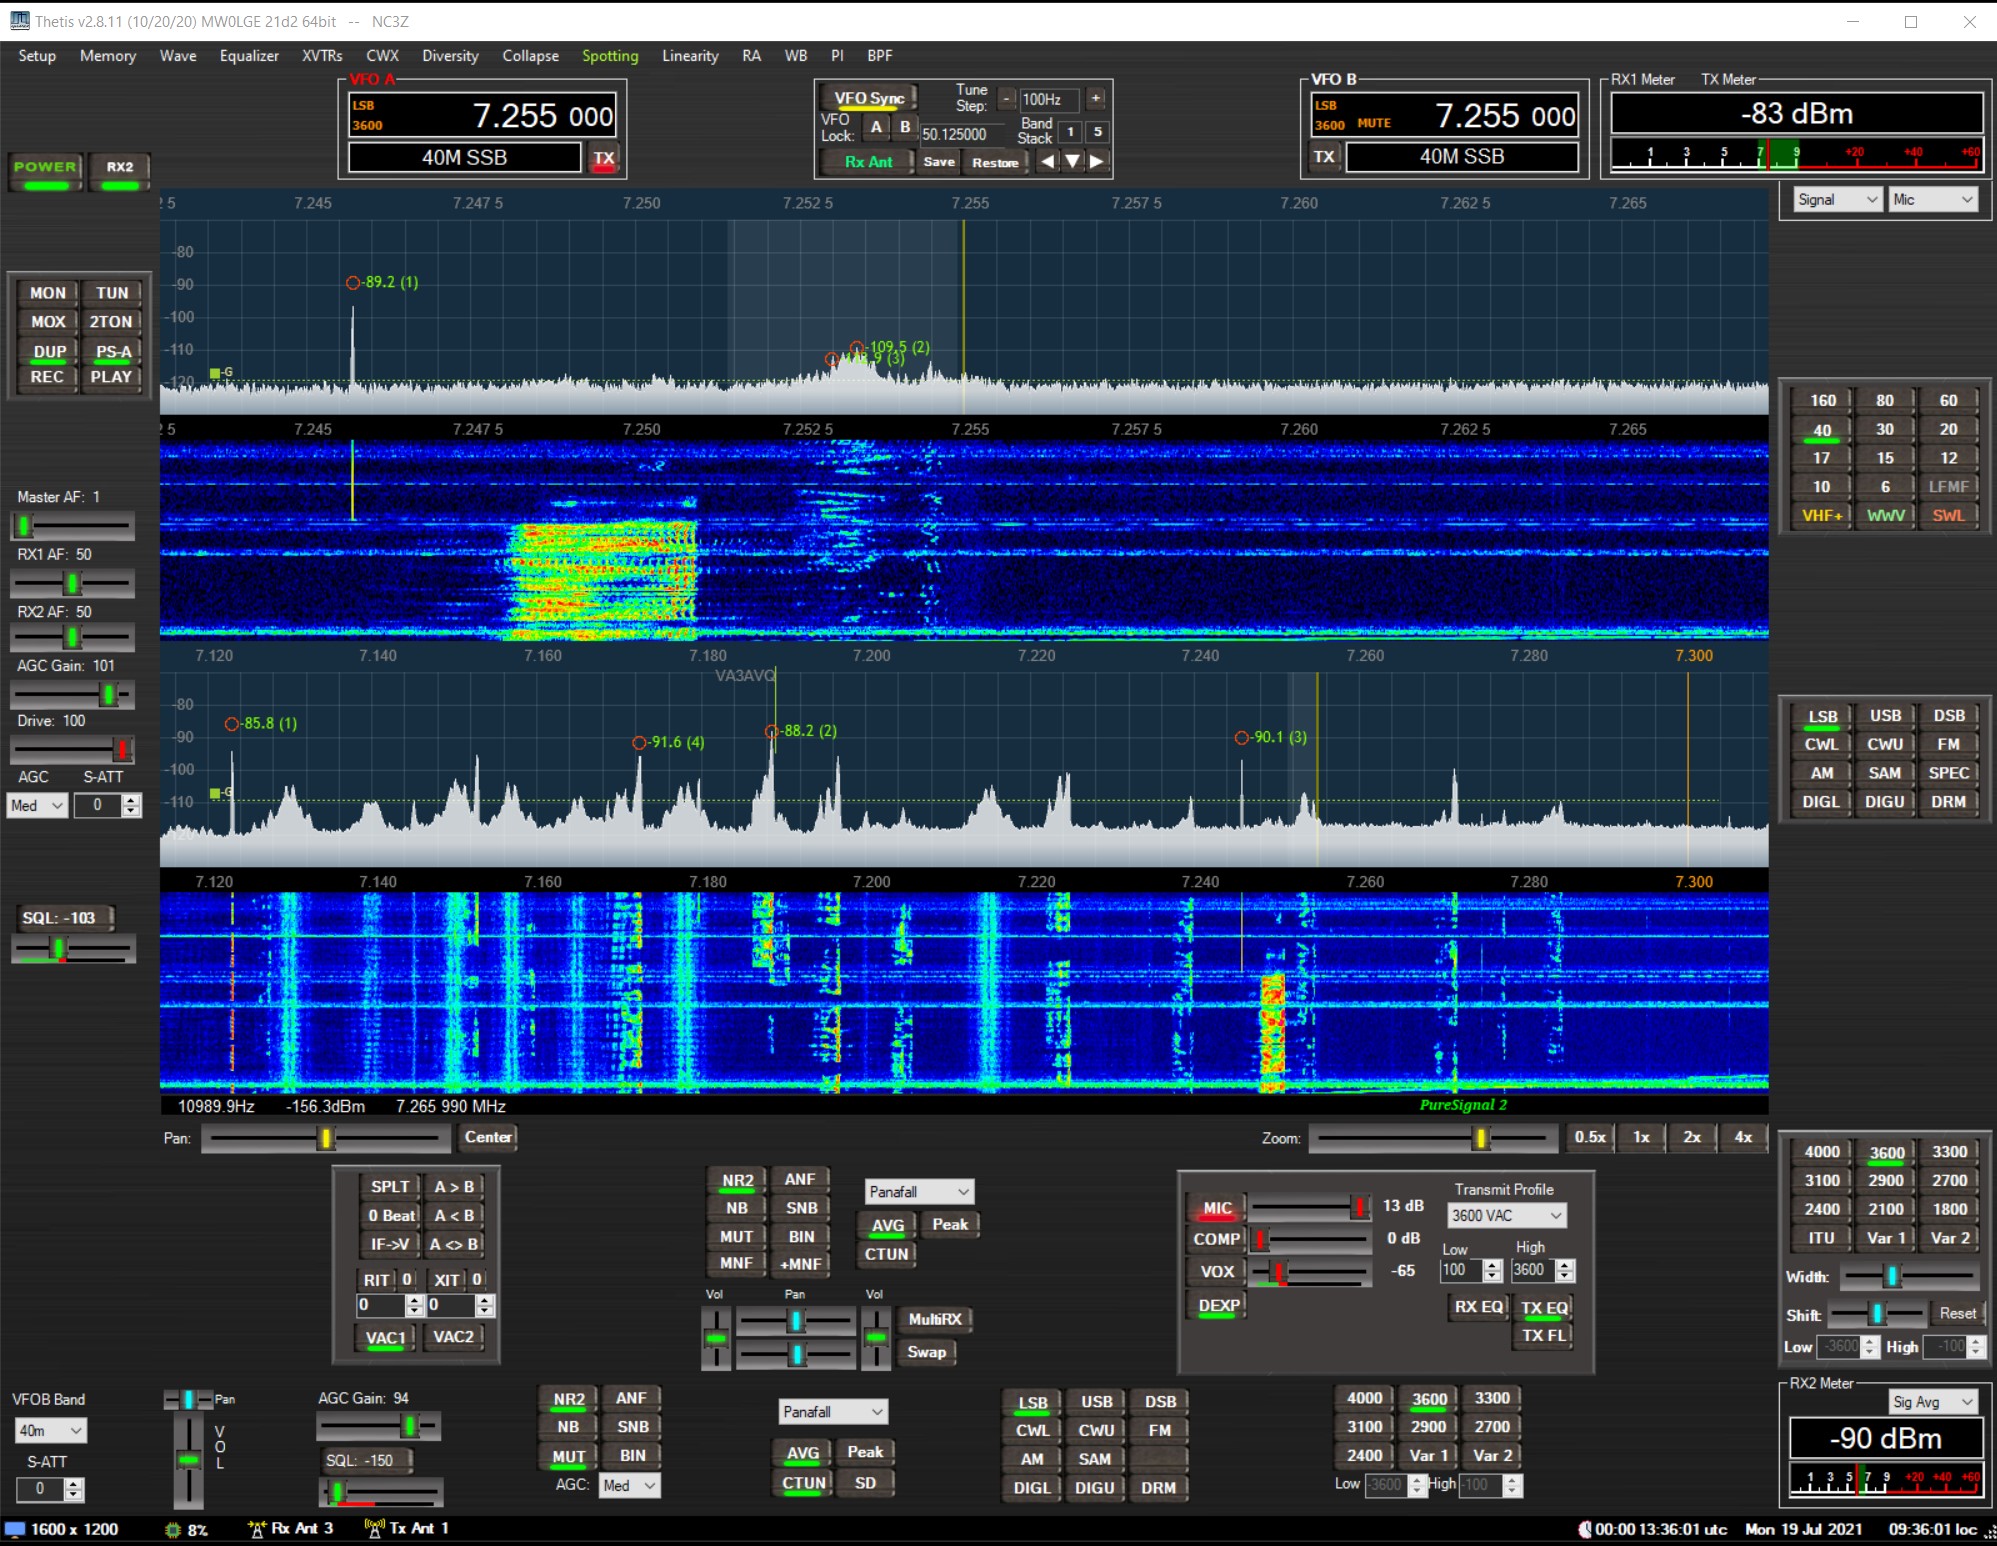Click the left arrow band stack button
1997x1546 pixels.
1047,161
